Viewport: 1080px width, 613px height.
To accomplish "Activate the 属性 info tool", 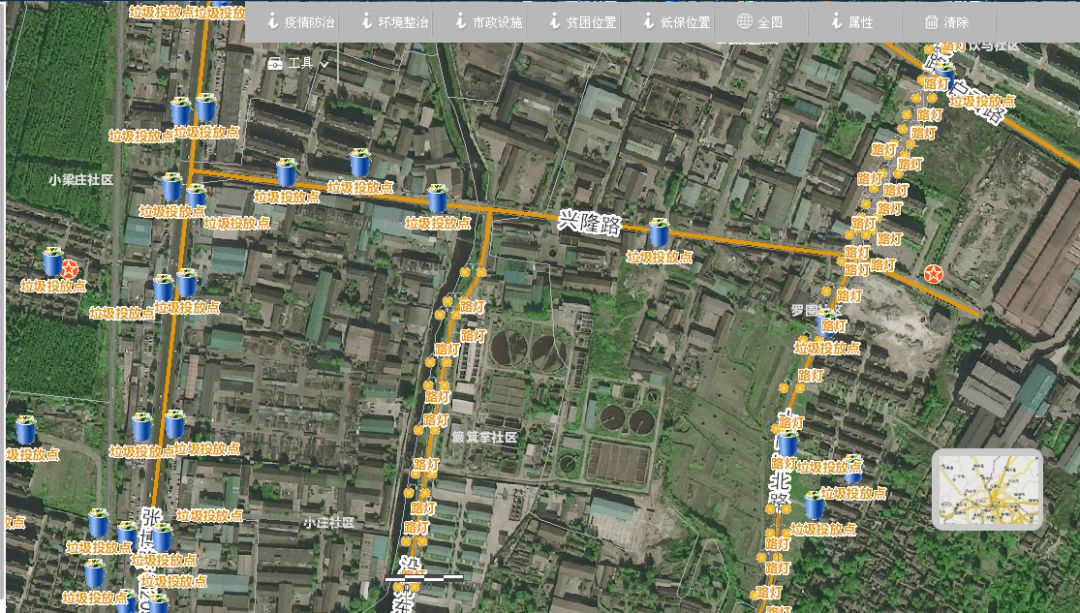I will click(850, 22).
